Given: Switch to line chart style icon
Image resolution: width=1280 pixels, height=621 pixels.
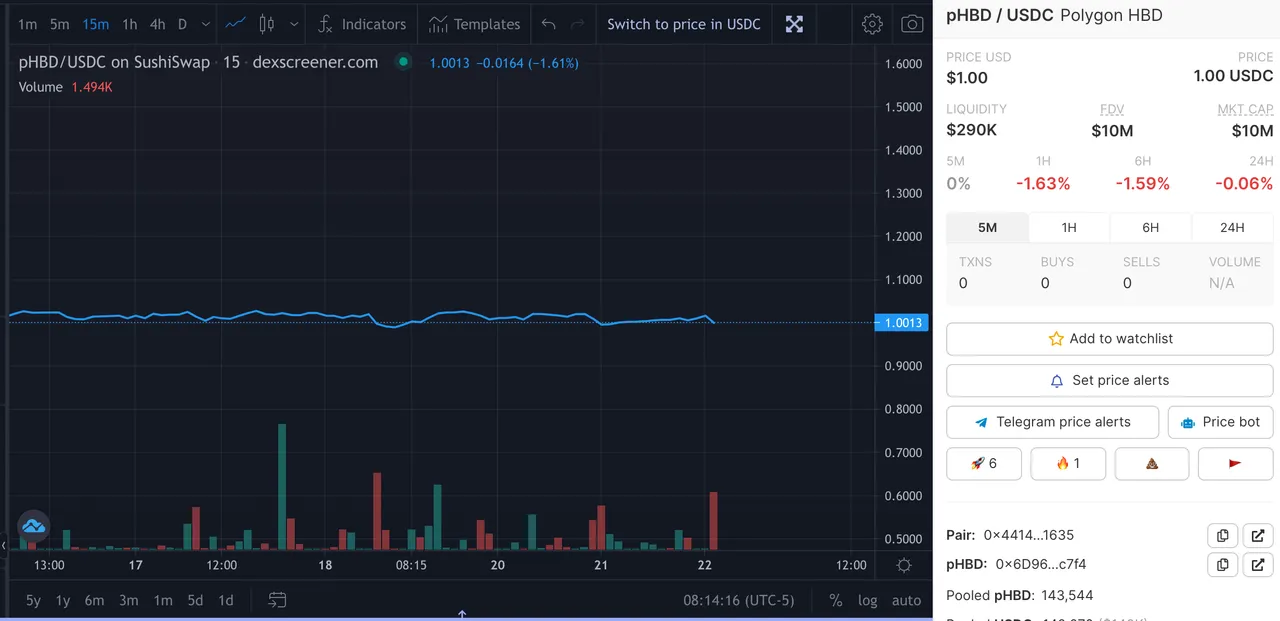Looking at the screenshot, I should pos(236,24).
